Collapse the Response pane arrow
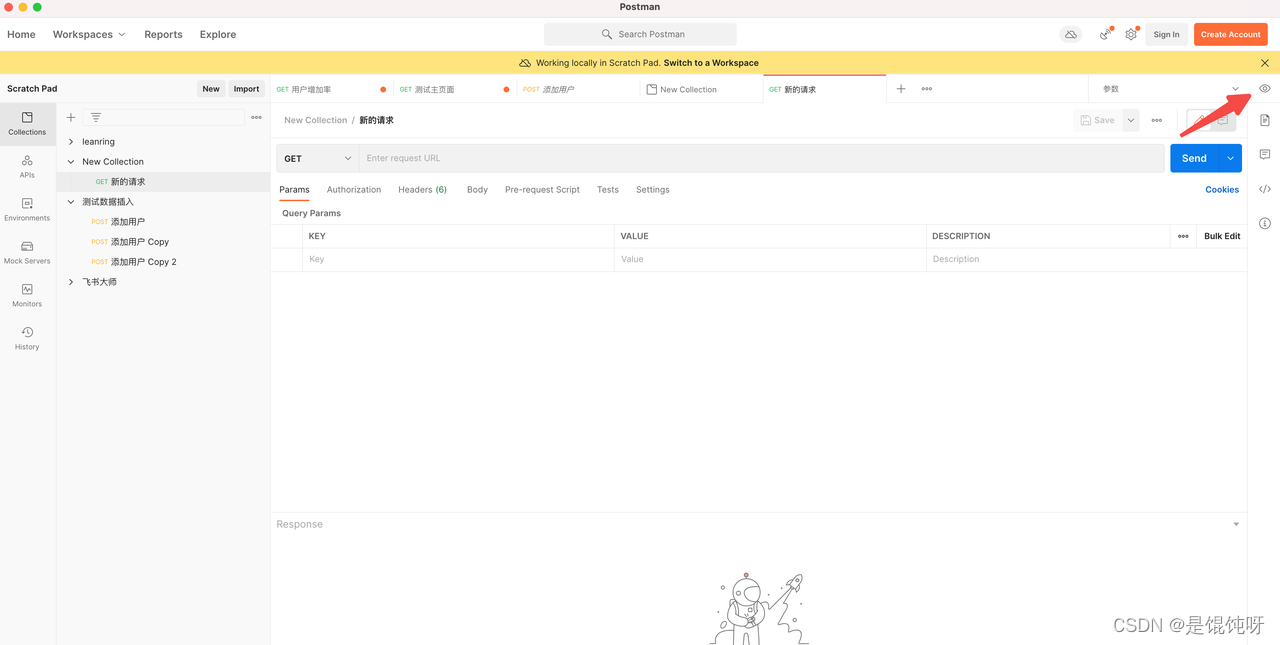This screenshot has height=645, width=1280. [x=1236, y=524]
